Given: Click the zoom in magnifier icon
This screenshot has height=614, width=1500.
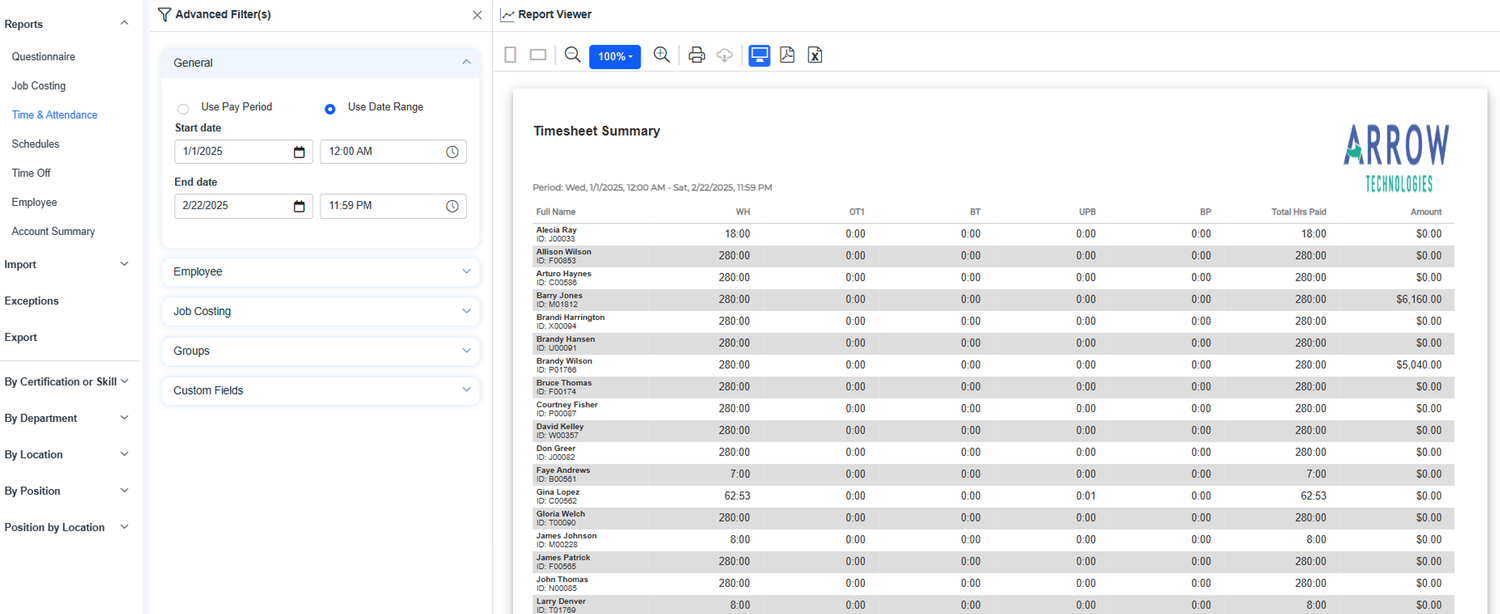Looking at the screenshot, I should (661, 55).
